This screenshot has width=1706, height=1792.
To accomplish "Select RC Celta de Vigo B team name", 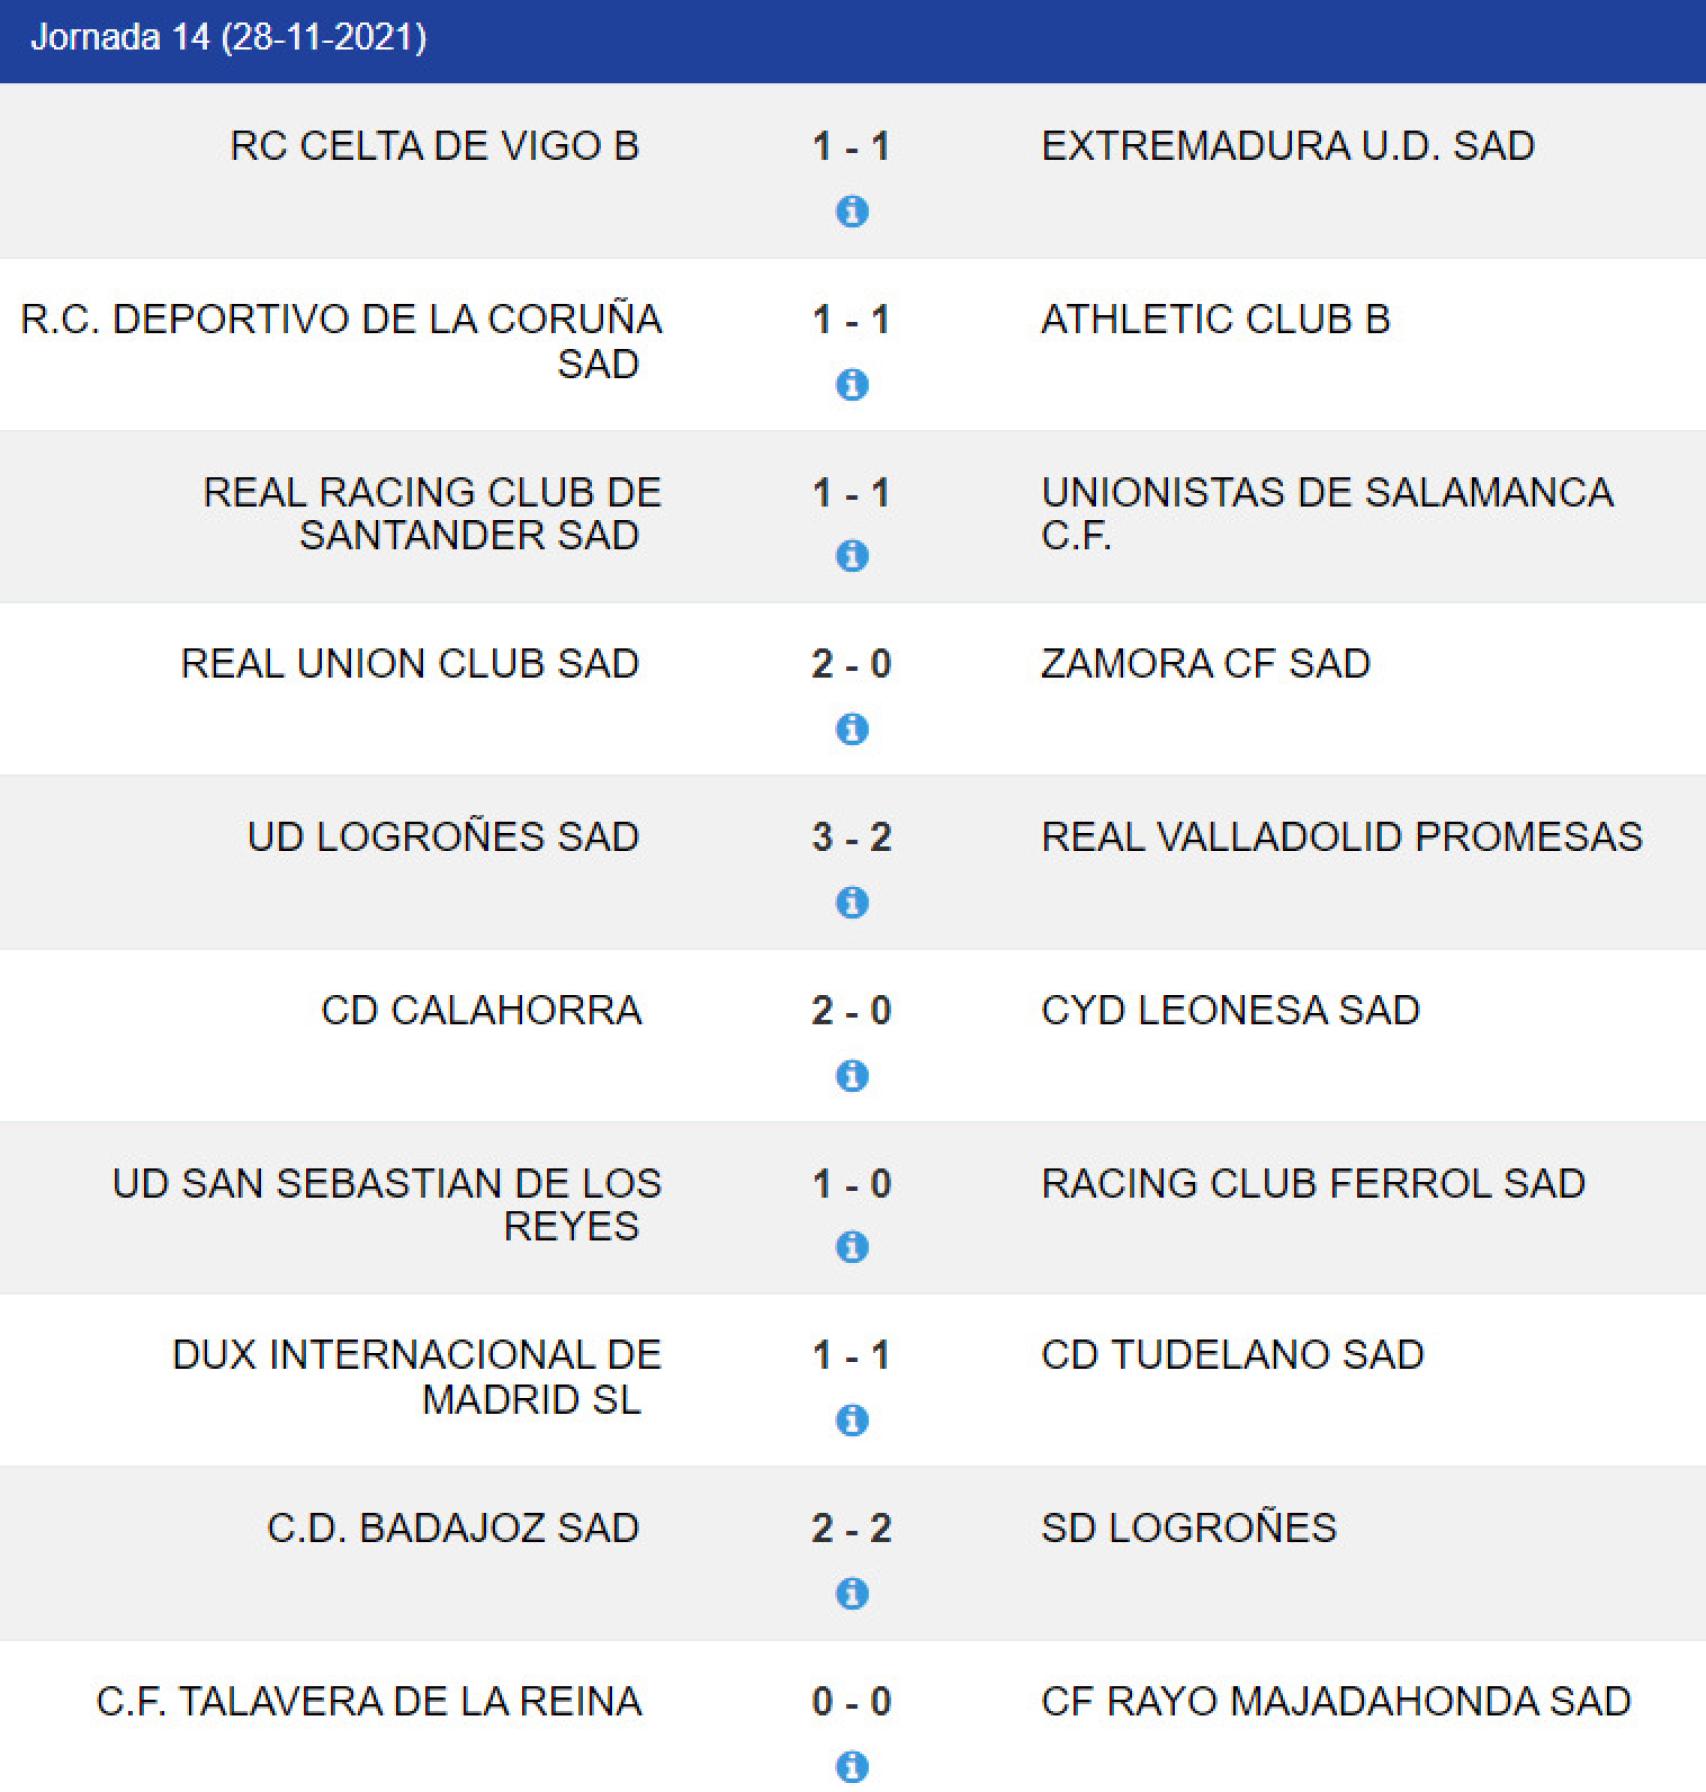I will (434, 146).
